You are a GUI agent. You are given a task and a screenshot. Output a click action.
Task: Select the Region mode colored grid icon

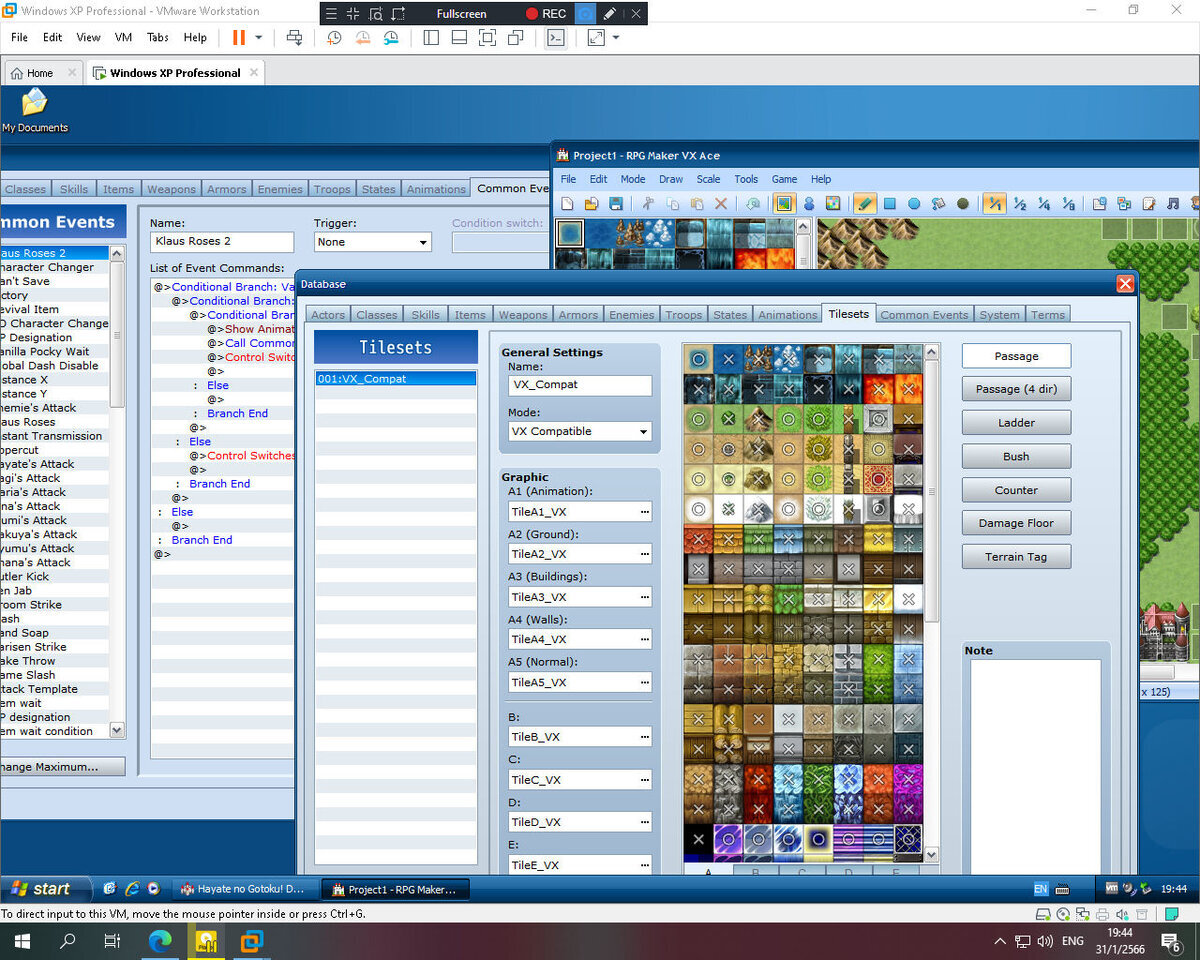coord(832,203)
